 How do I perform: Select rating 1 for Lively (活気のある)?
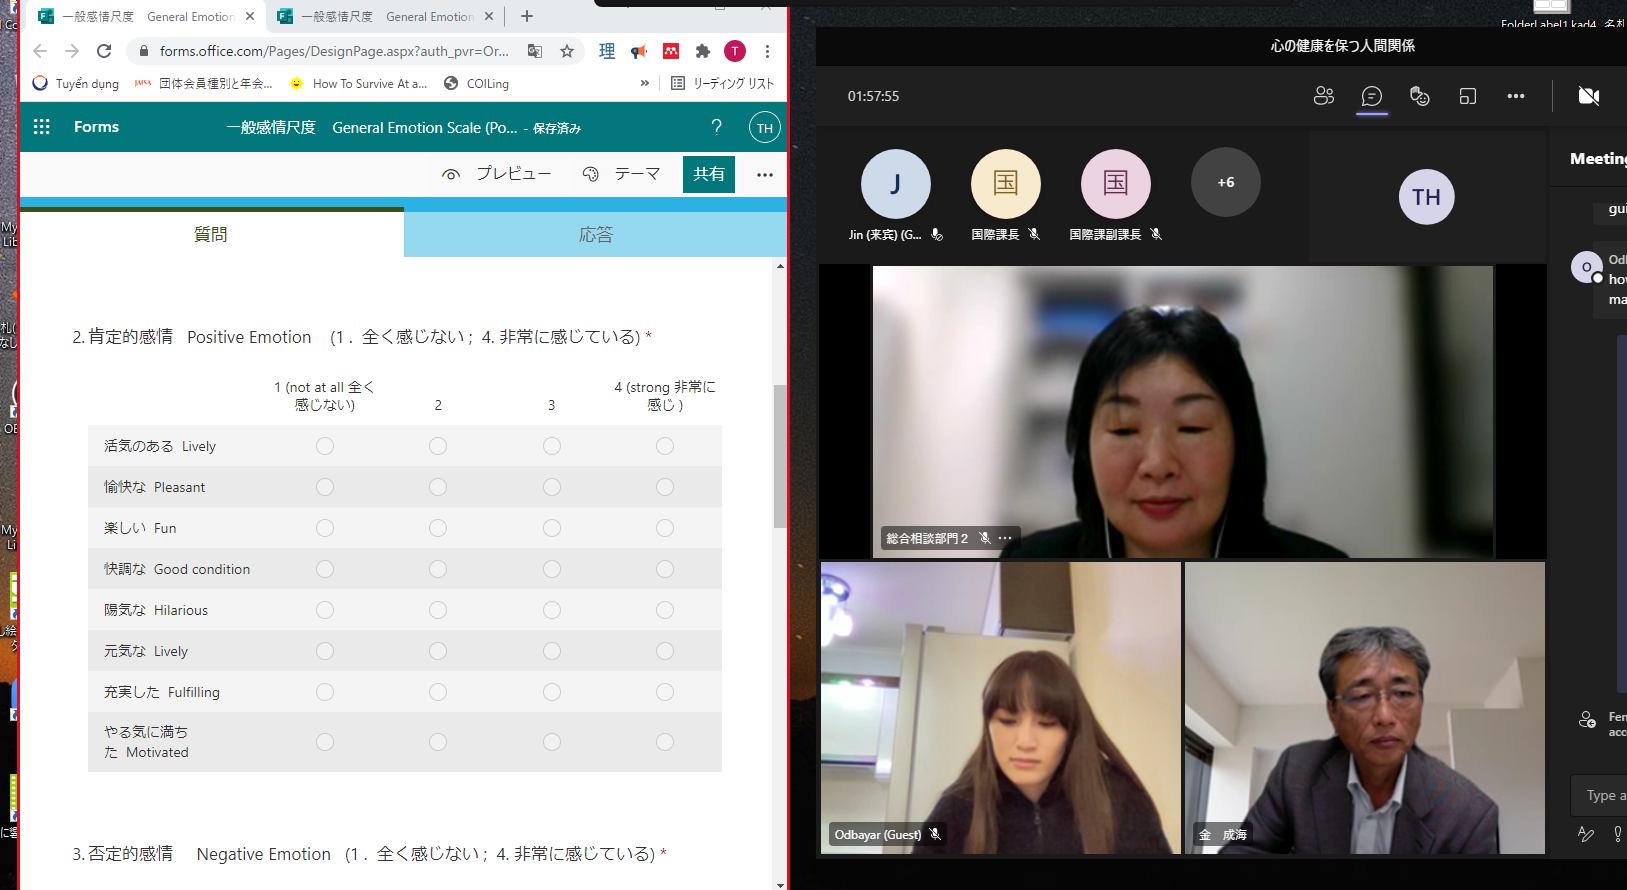tap(325, 446)
